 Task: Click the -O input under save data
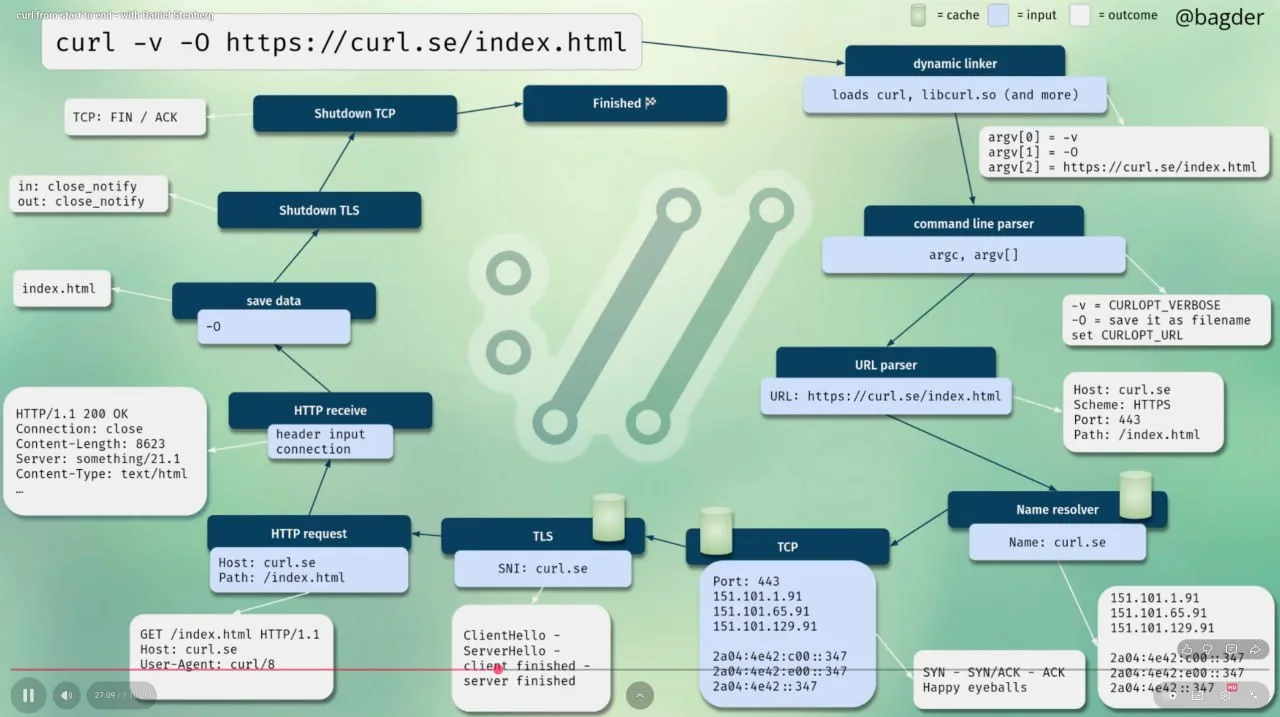click(274, 327)
